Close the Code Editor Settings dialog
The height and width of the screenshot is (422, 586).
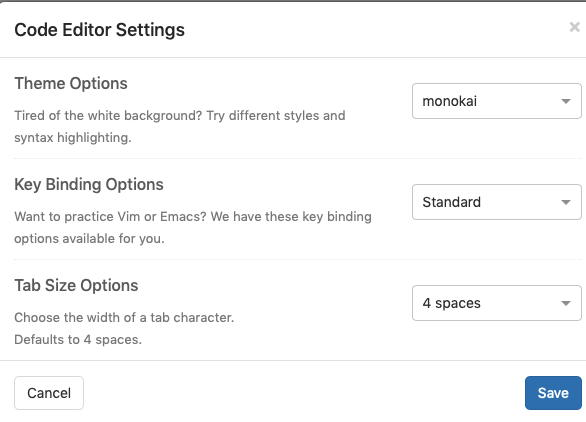point(574,27)
